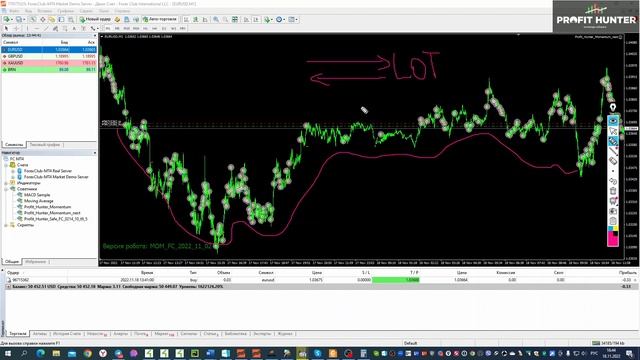Screen dimensions: 640x360
Task: Close order 96715362 with x button
Action: (635, 280)
